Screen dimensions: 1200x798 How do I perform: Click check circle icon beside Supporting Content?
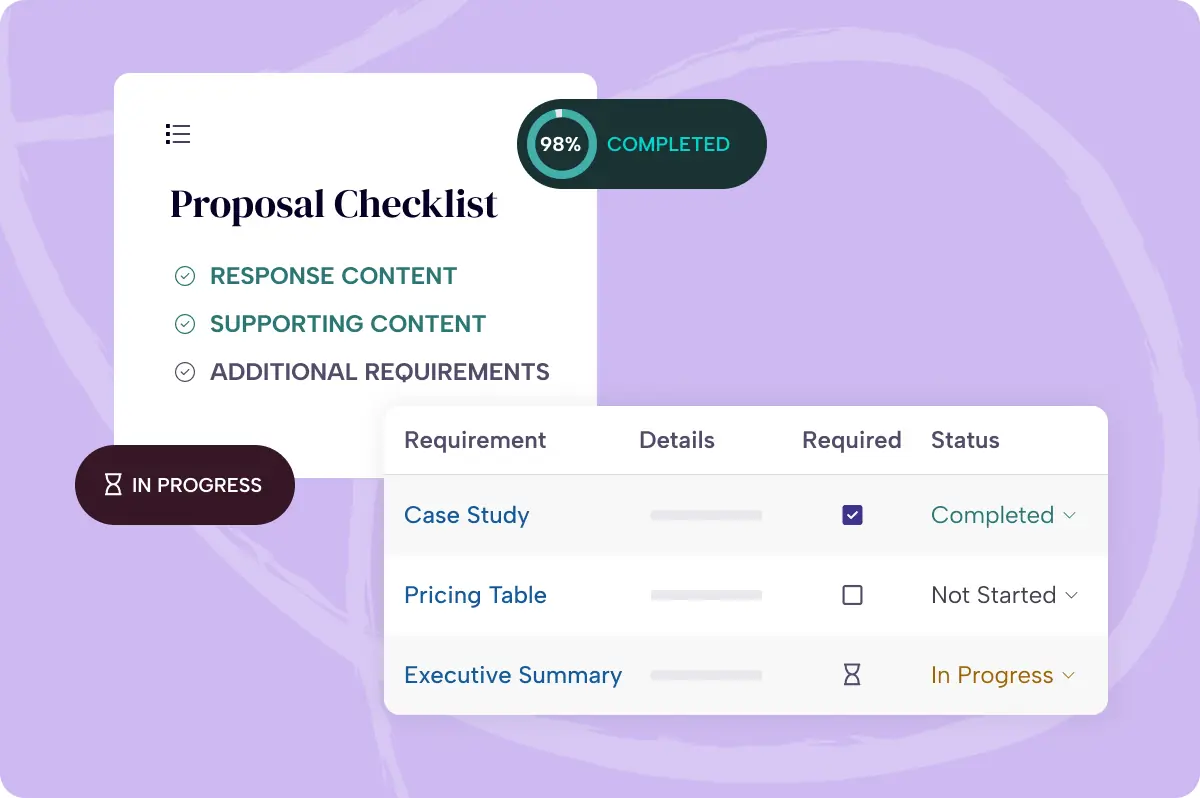pyautogui.click(x=185, y=324)
